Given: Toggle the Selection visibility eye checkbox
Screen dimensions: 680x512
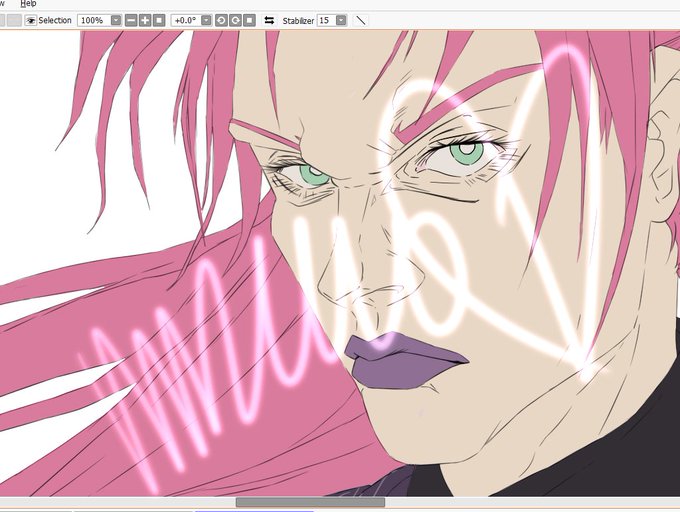Looking at the screenshot, I should click(x=30, y=20).
